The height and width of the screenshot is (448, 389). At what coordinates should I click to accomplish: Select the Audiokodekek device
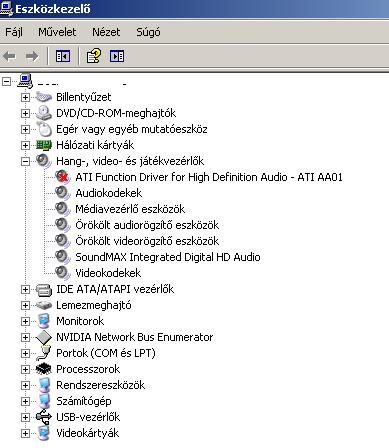(x=109, y=193)
